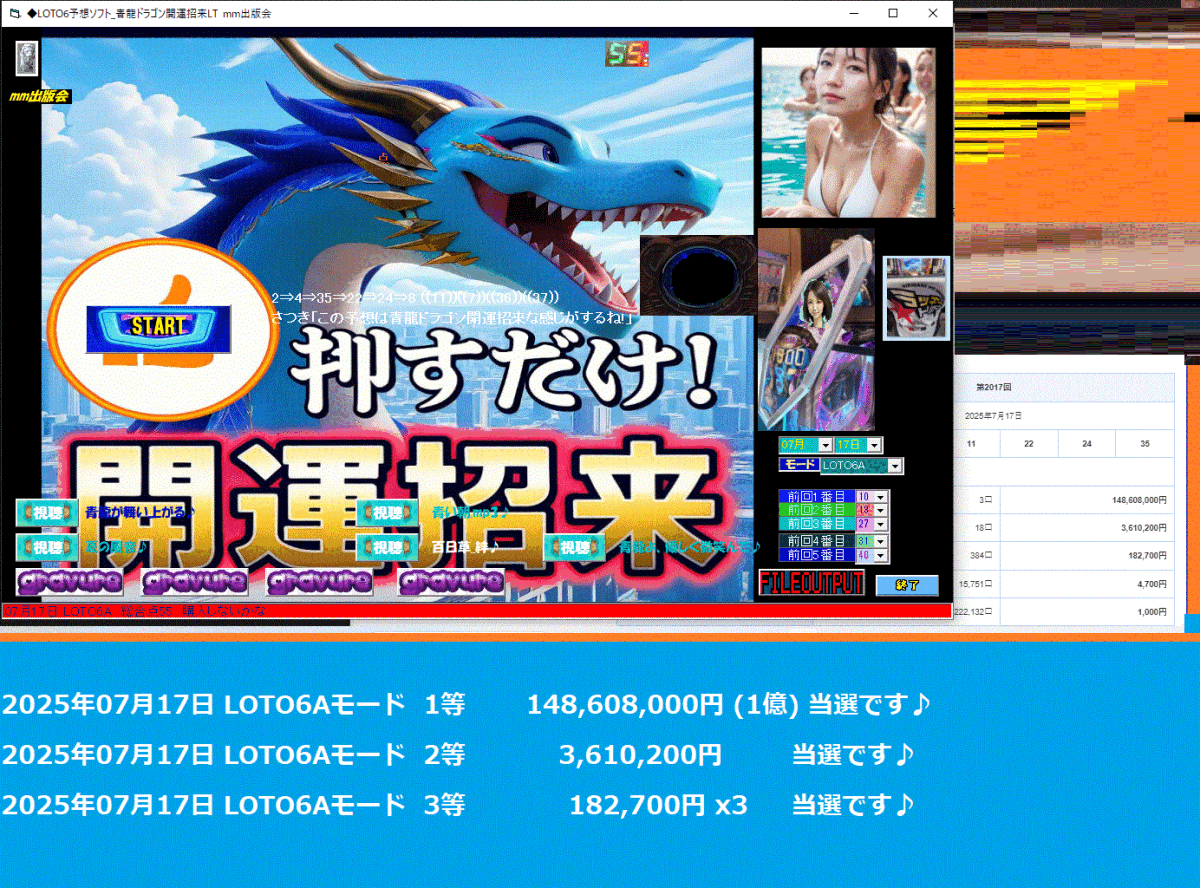The image size is (1200, 888).
Task: Click the 2等 3,610,200円 当選です caption line
Action: (458, 754)
